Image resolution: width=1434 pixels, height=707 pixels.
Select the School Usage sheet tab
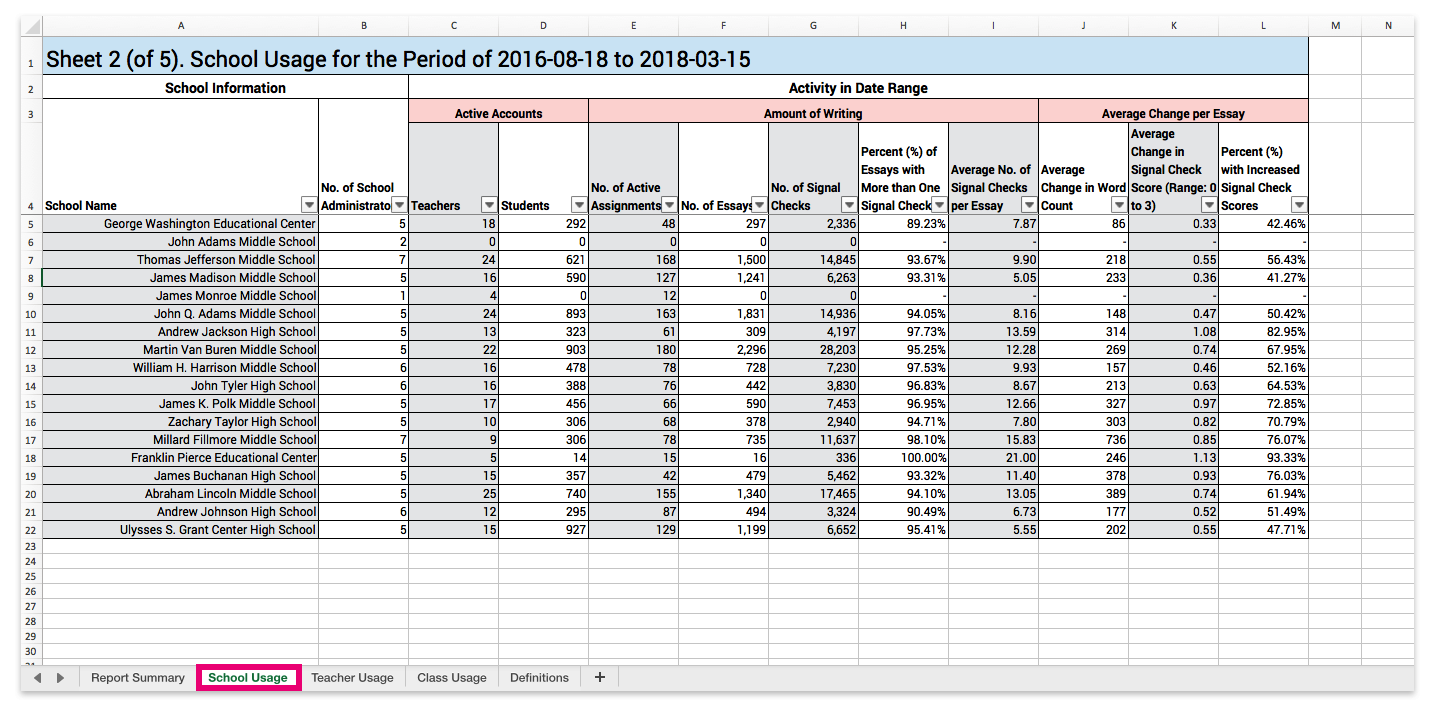[x=248, y=678]
